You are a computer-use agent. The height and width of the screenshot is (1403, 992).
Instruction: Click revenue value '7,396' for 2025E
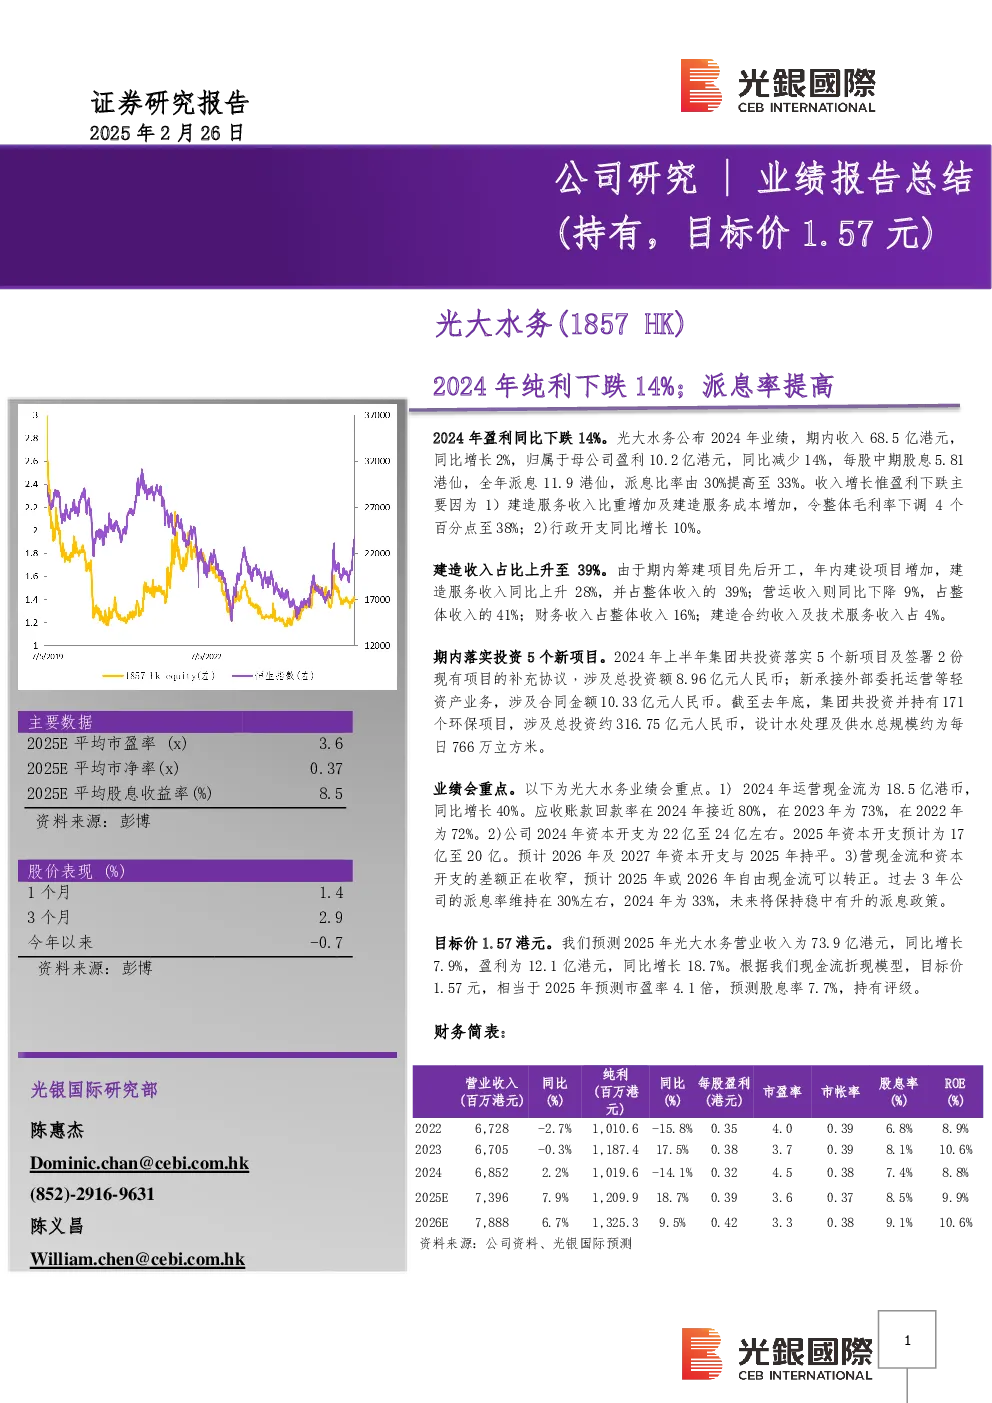pos(492,1198)
